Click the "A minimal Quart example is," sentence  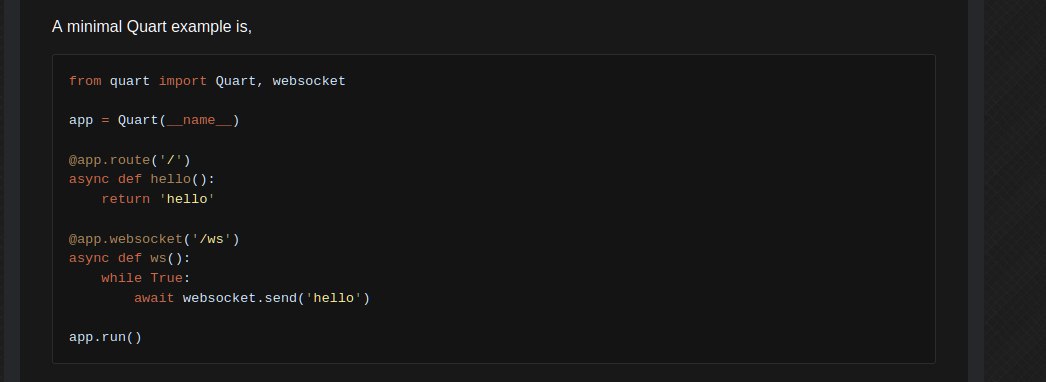pyautogui.click(x=152, y=27)
